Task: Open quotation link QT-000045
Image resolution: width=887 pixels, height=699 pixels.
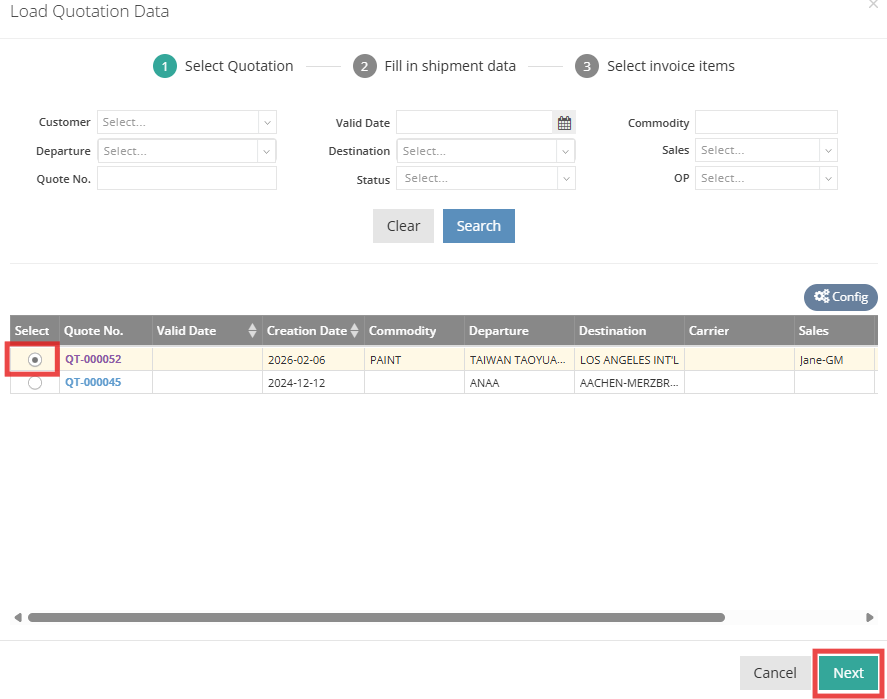Action: click(93, 382)
